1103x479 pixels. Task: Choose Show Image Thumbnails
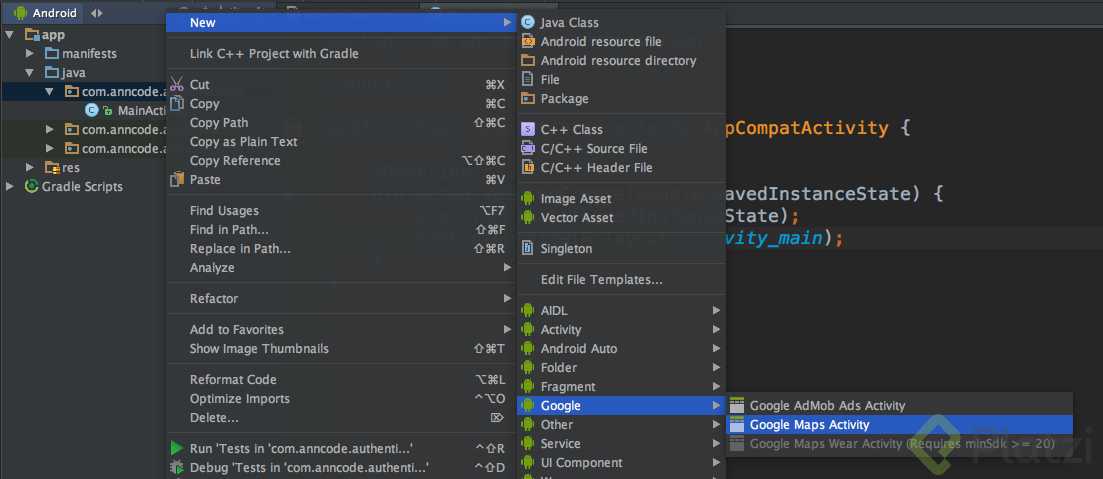(341, 348)
